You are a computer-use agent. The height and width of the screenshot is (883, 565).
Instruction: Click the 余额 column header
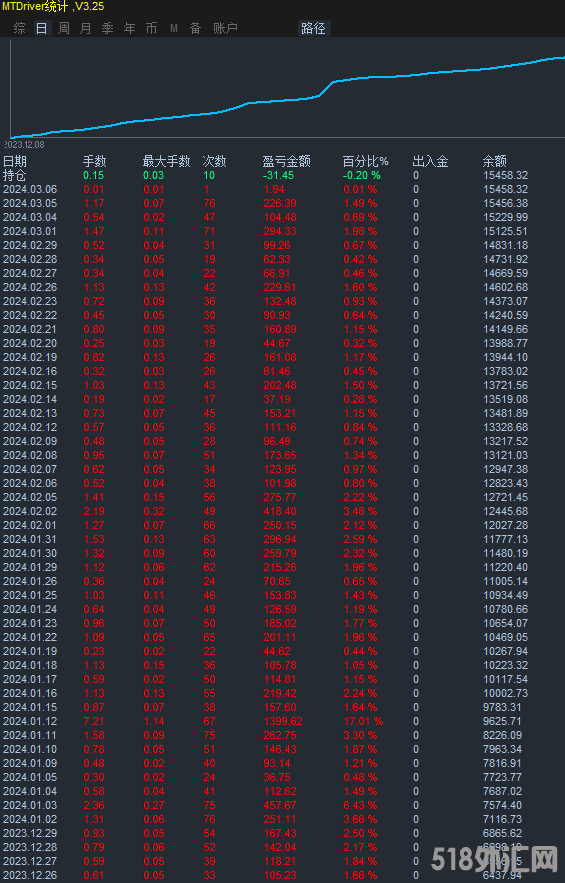[x=495, y=162]
